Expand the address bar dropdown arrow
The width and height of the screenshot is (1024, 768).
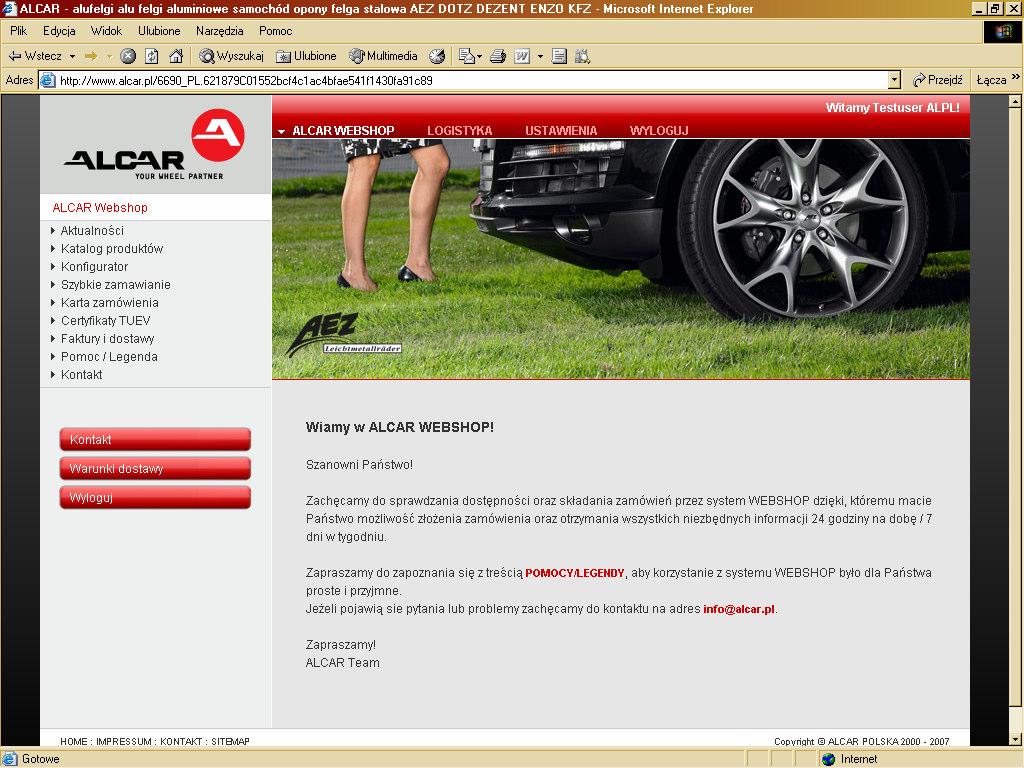click(894, 80)
